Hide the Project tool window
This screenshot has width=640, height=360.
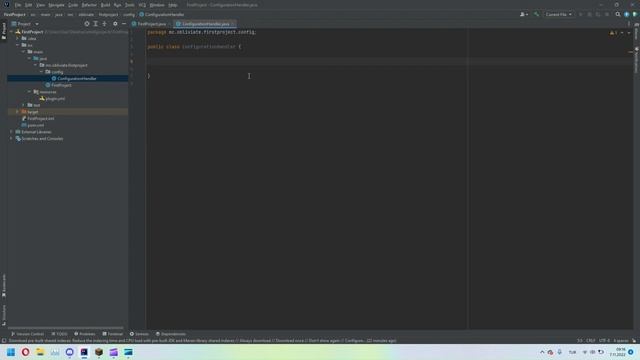(x=124, y=24)
